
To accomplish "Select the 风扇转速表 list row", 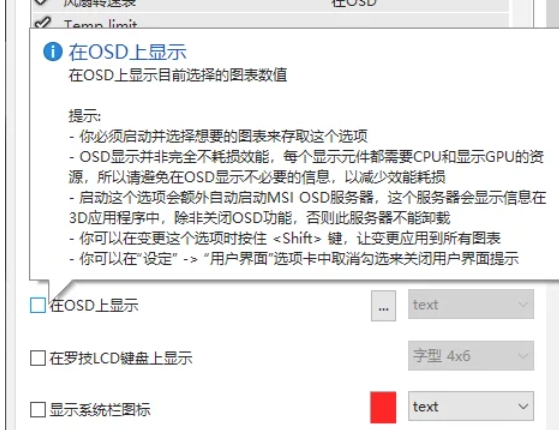I will pos(270,5).
